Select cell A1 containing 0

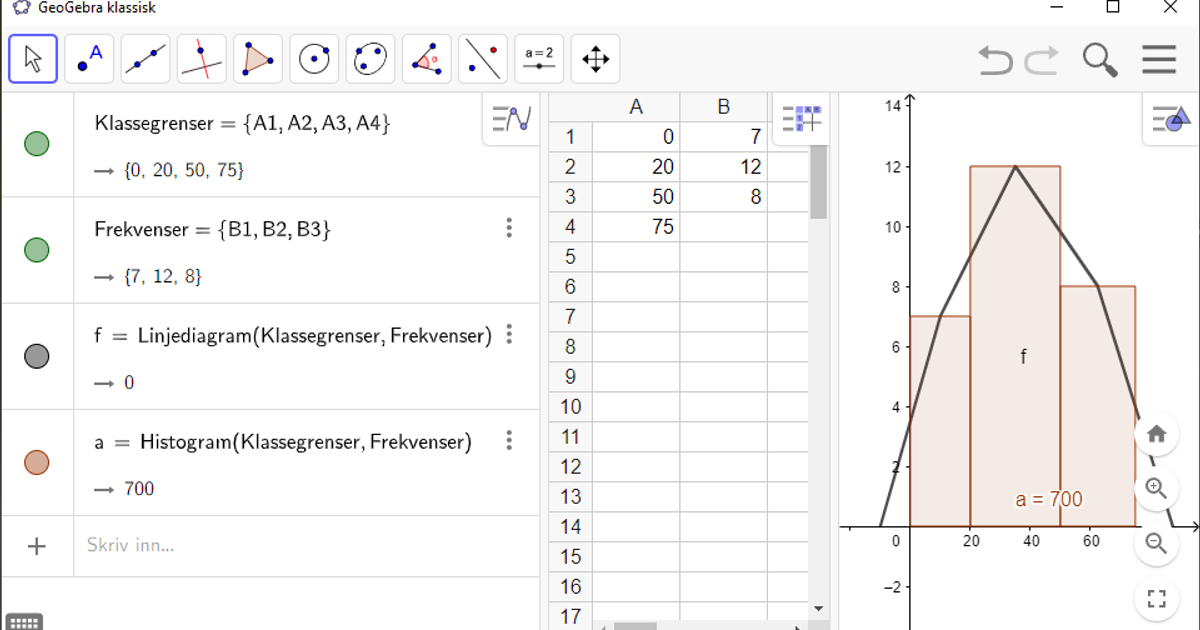pyautogui.click(x=636, y=137)
